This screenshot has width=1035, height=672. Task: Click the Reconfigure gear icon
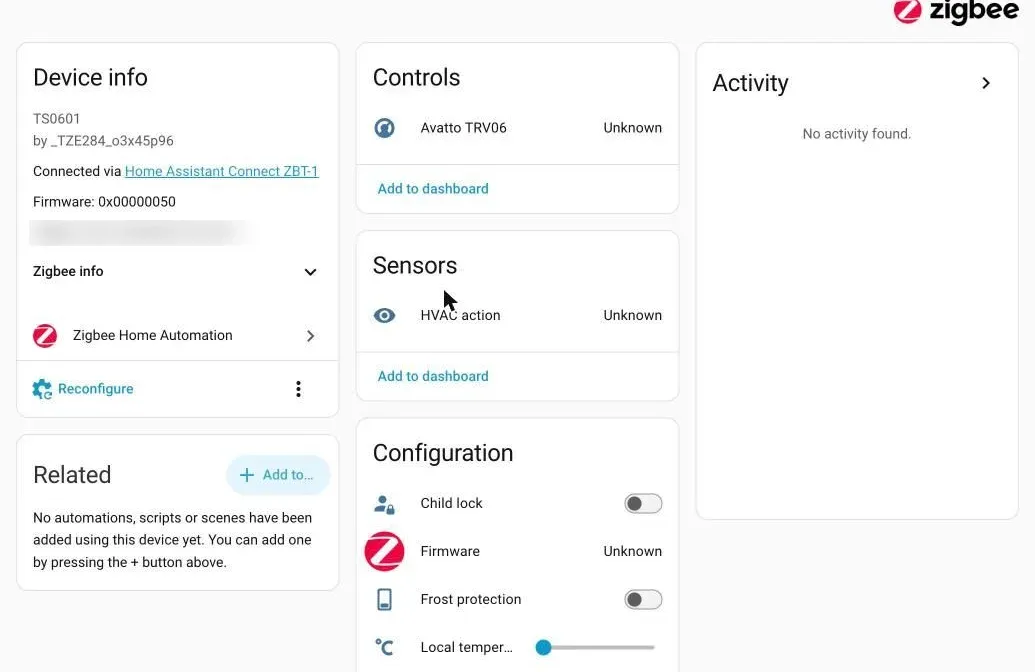pos(42,389)
